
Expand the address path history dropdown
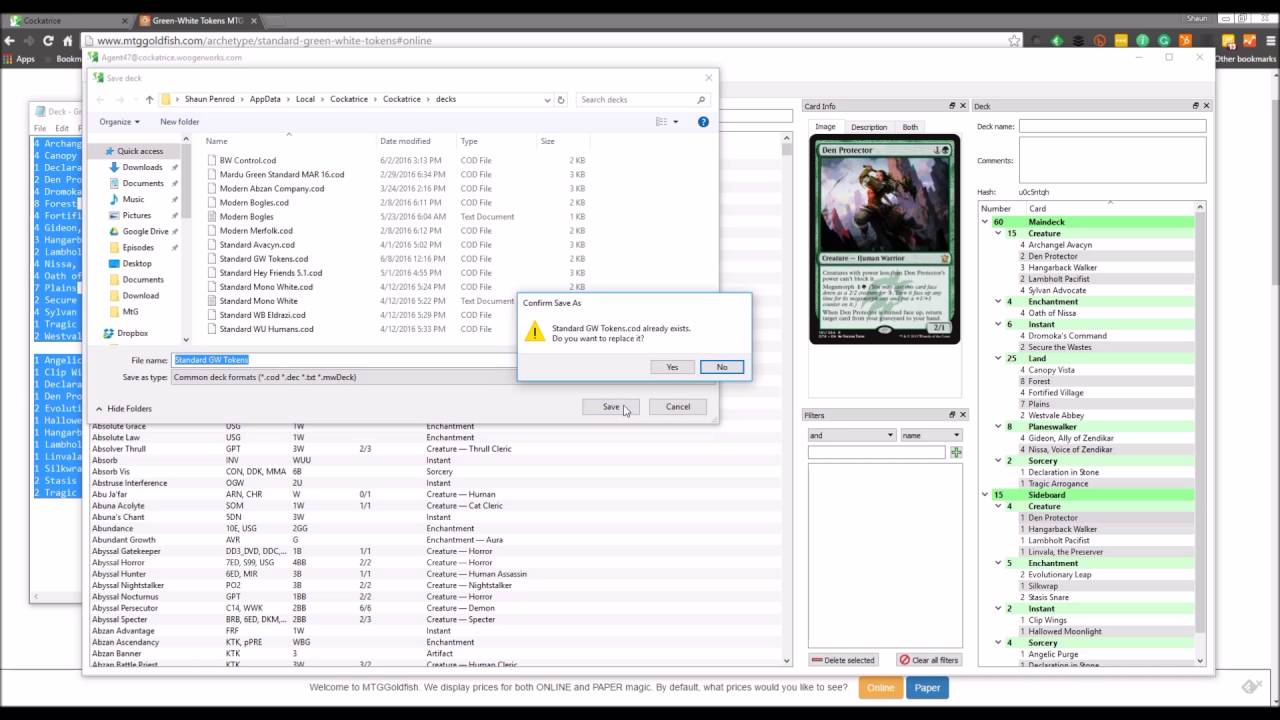pyautogui.click(x=547, y=100)
